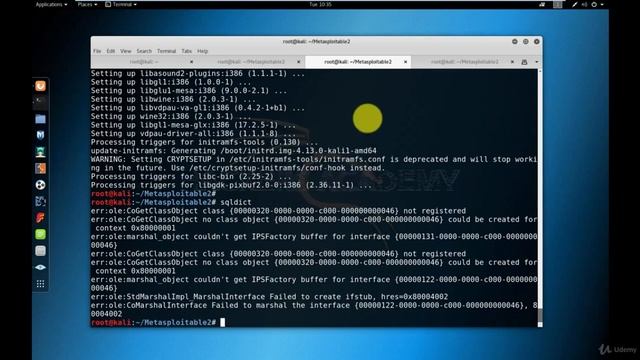Screen dimensions: 640x360
Task: Click the light gray square dock icon
Action: [x=40, y=251]
